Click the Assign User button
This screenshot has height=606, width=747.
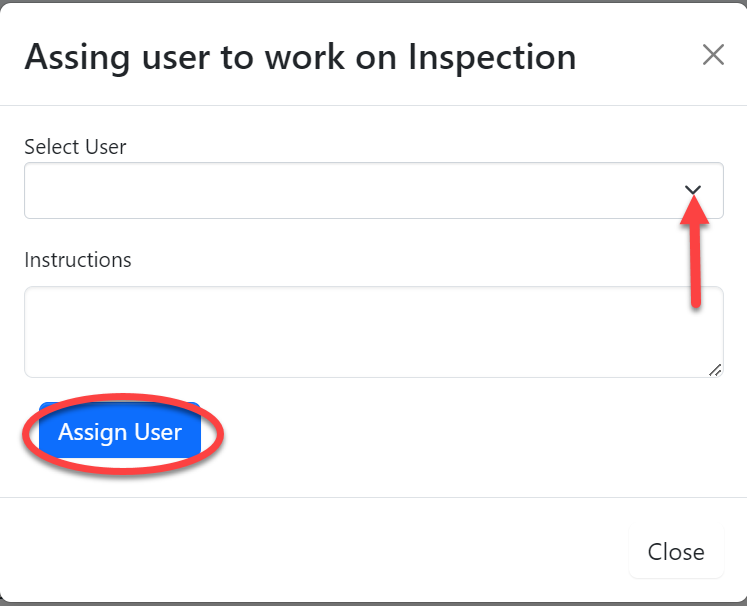click(x=120, y=432)
